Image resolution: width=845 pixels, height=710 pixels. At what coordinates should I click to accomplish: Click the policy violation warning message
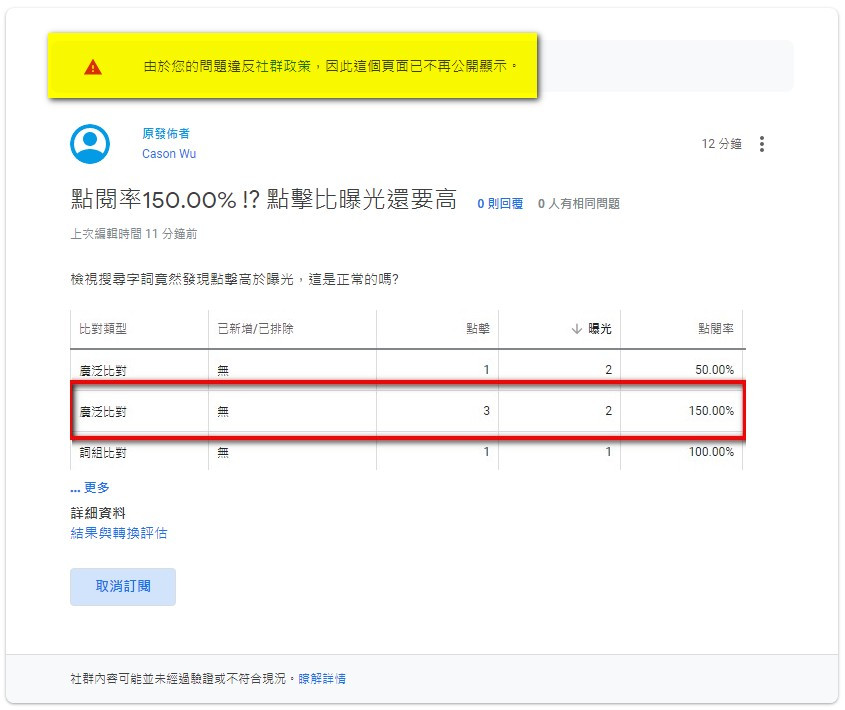(330, 66)
